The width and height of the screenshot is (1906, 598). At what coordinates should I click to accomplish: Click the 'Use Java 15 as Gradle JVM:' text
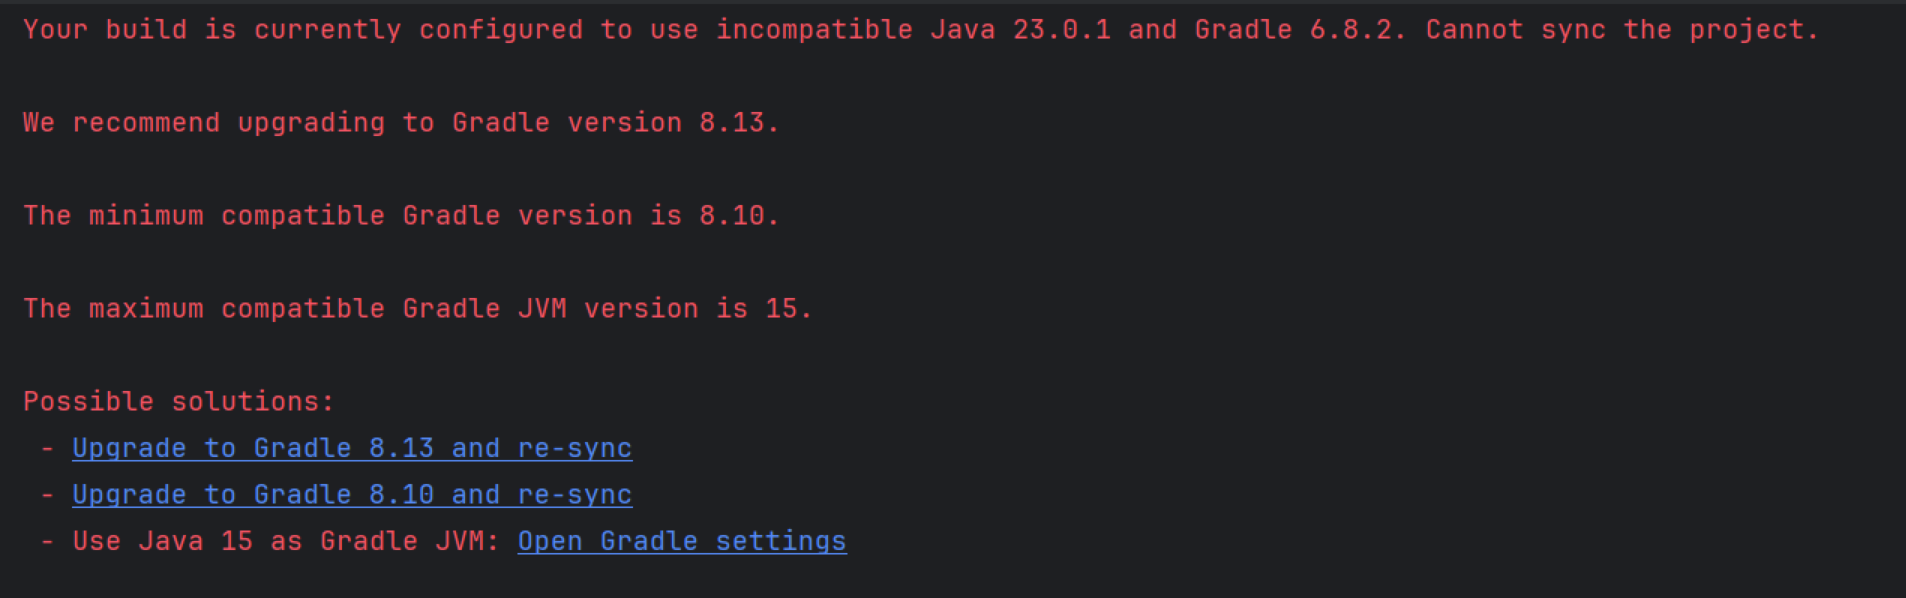pyautogui.click(x=286, y=541)
